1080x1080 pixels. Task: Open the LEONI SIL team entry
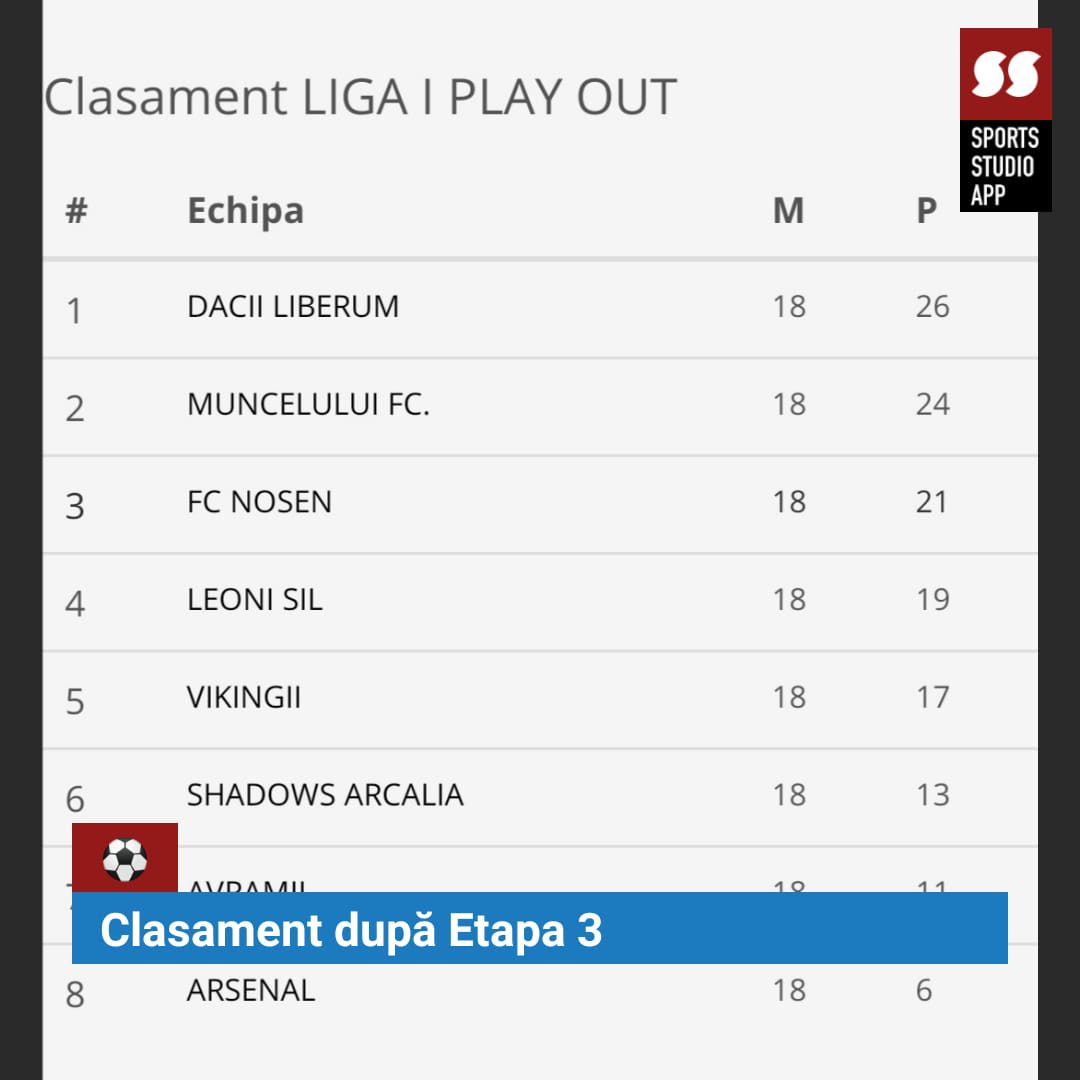540,602
